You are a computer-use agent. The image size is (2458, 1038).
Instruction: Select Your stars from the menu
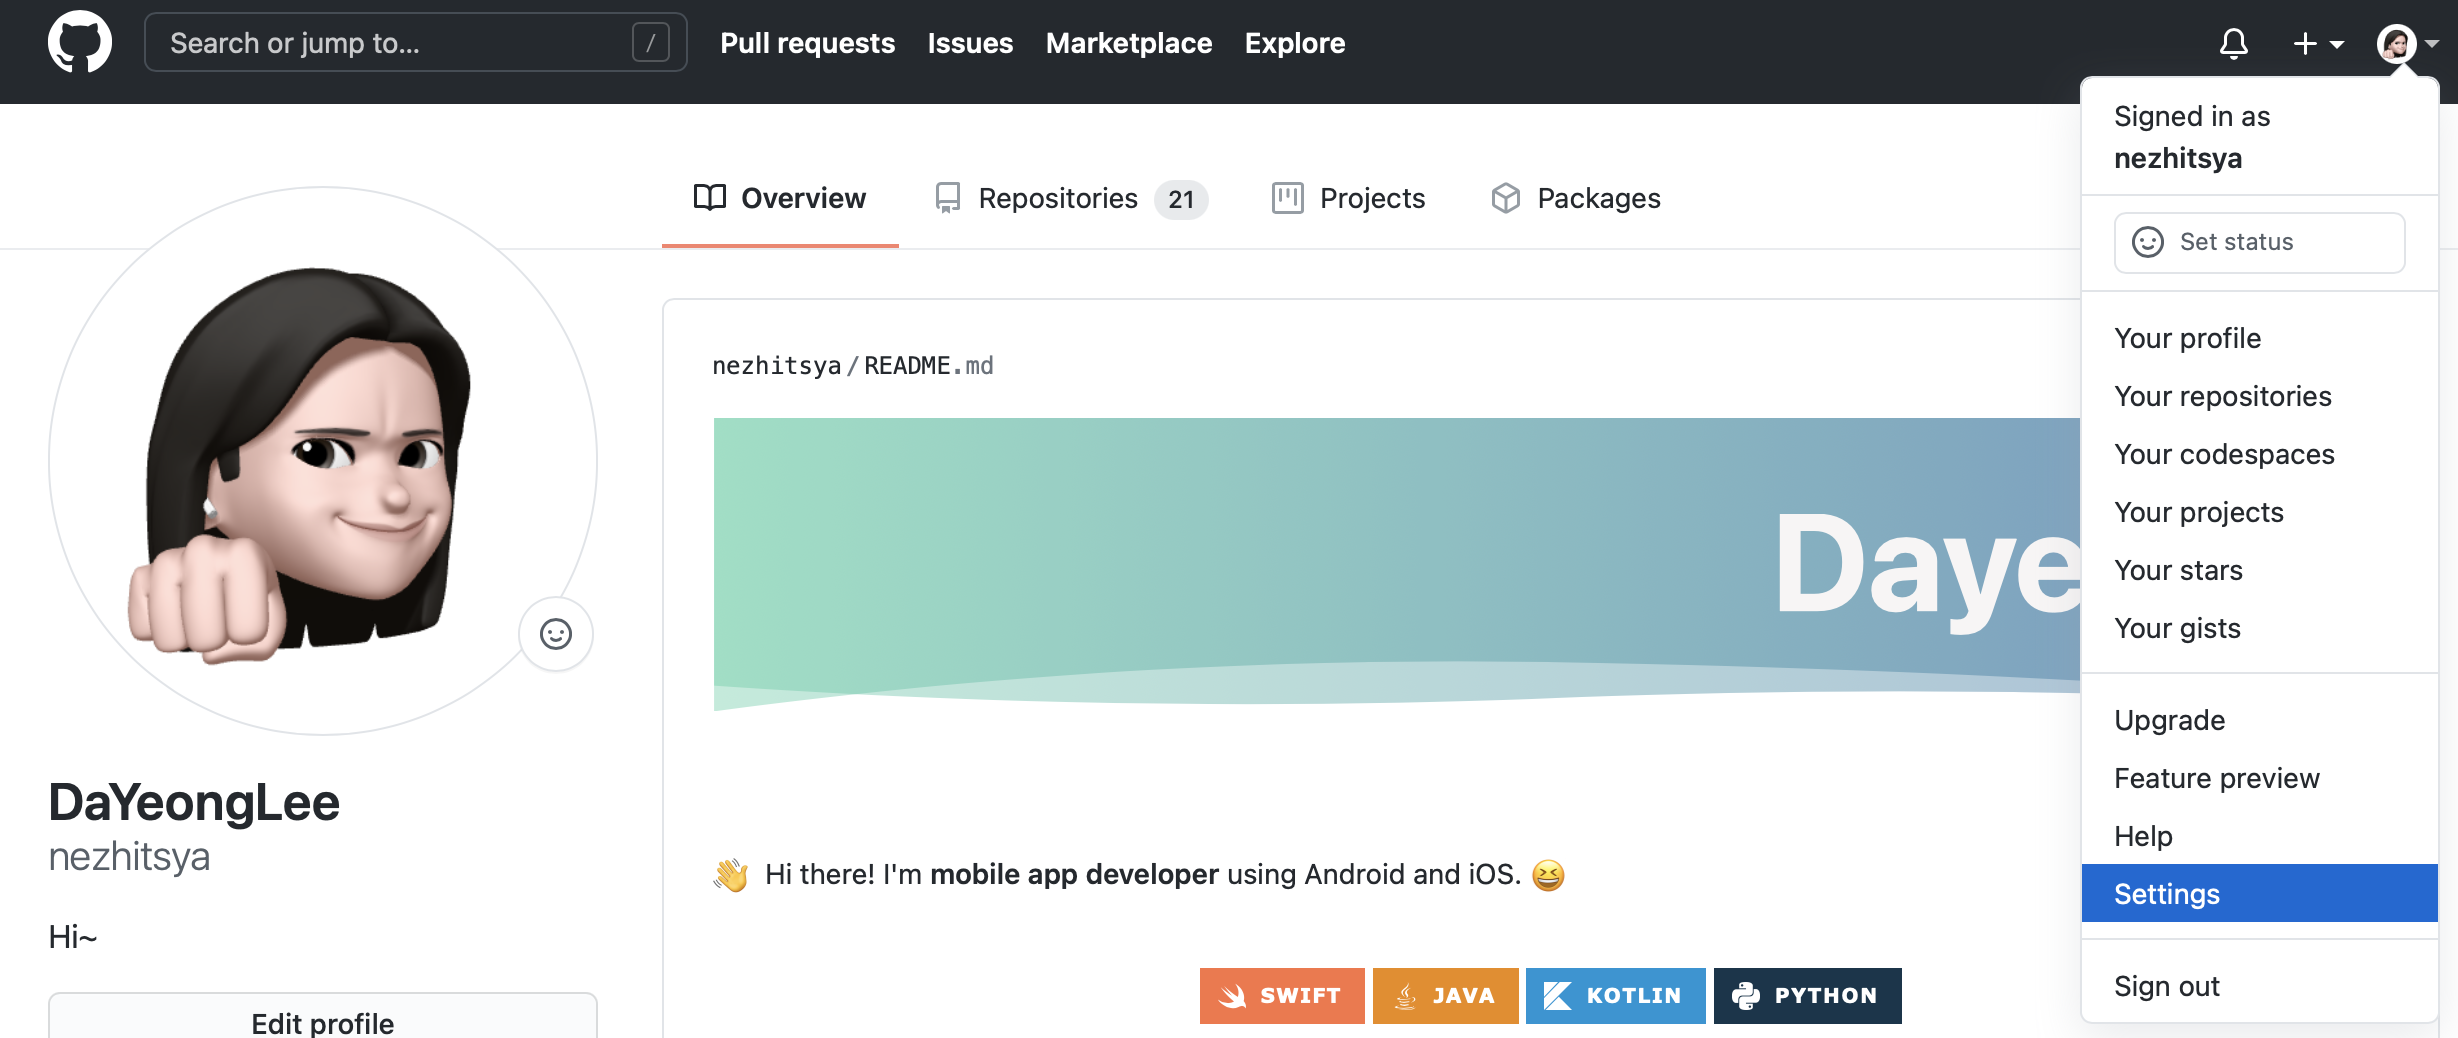pyautogui.click(x=2259, y=570)
